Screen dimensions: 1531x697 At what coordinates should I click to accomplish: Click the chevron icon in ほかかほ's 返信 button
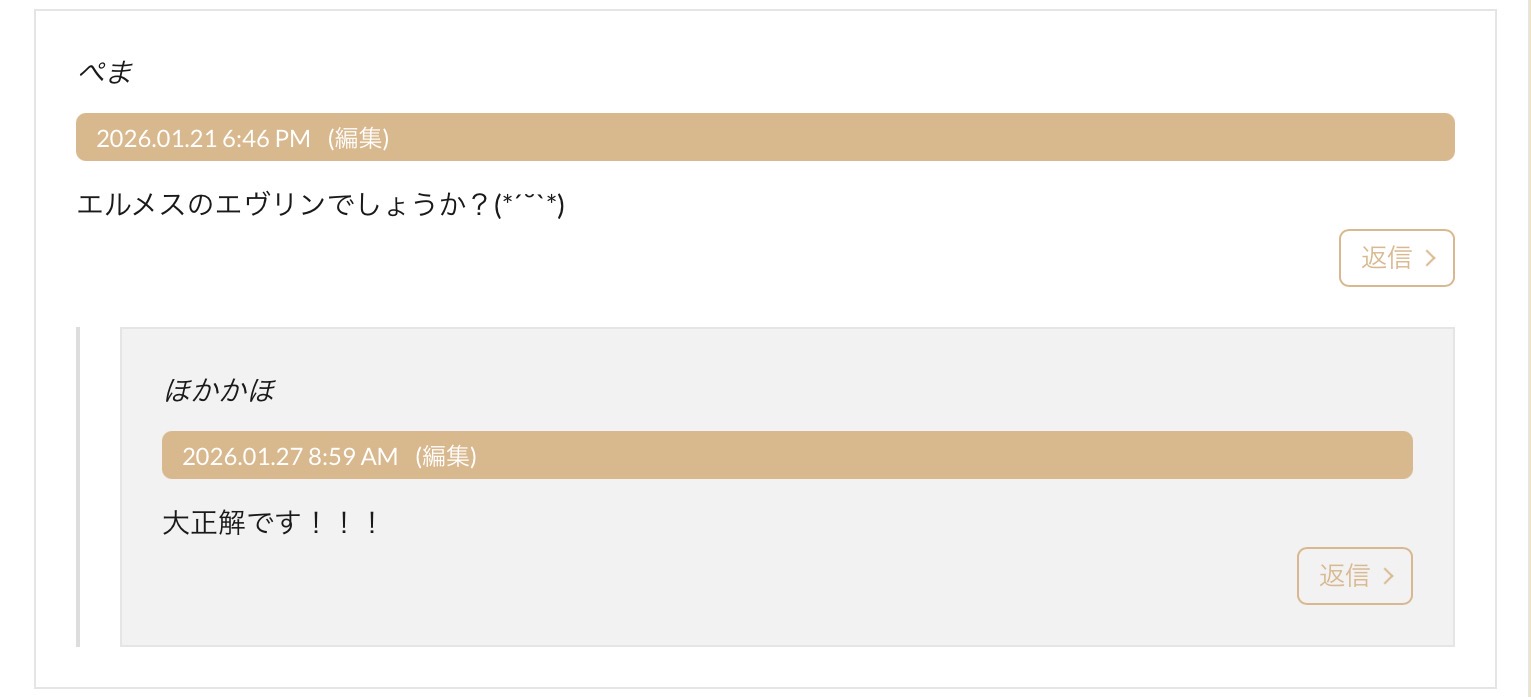coord(1388,576)
